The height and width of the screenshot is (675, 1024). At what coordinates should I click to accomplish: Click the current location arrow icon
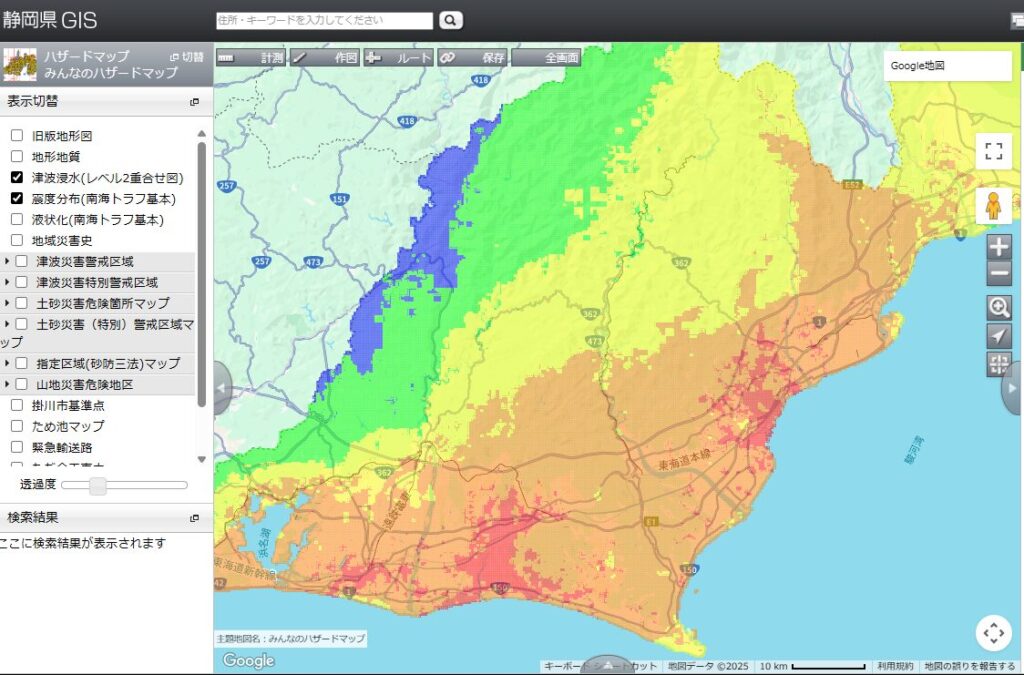pyautogui.click(x=999, y=336)
